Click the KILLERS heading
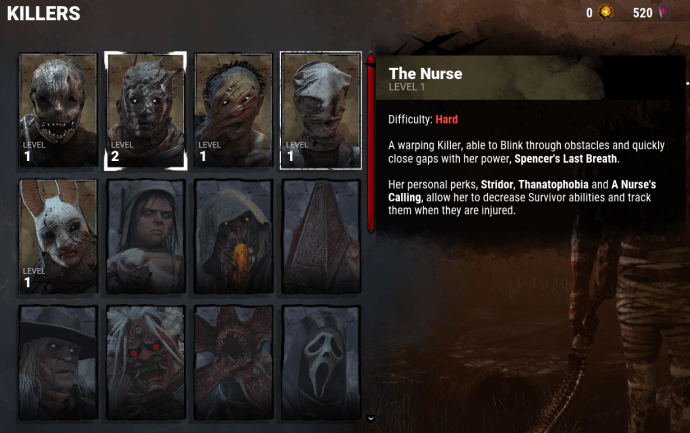 44,13
